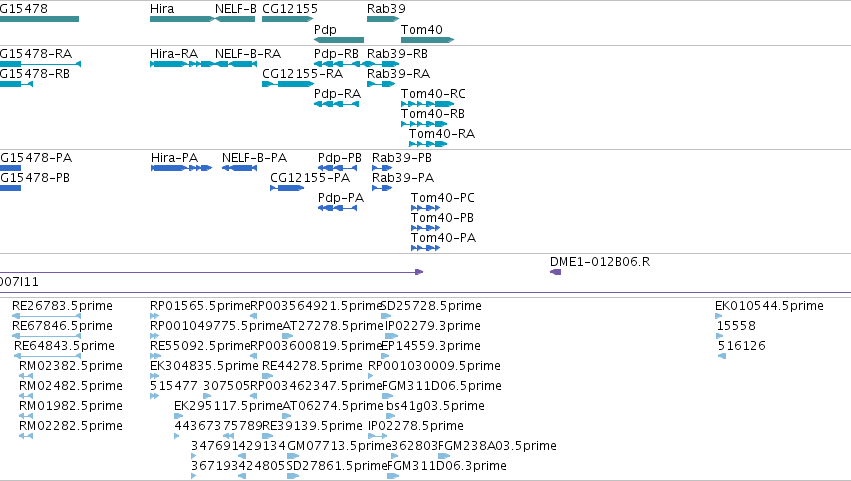This screenshot has height=481, width=851.
Task: Click the EK010544.5prime EST label
Action: [769, 306]
